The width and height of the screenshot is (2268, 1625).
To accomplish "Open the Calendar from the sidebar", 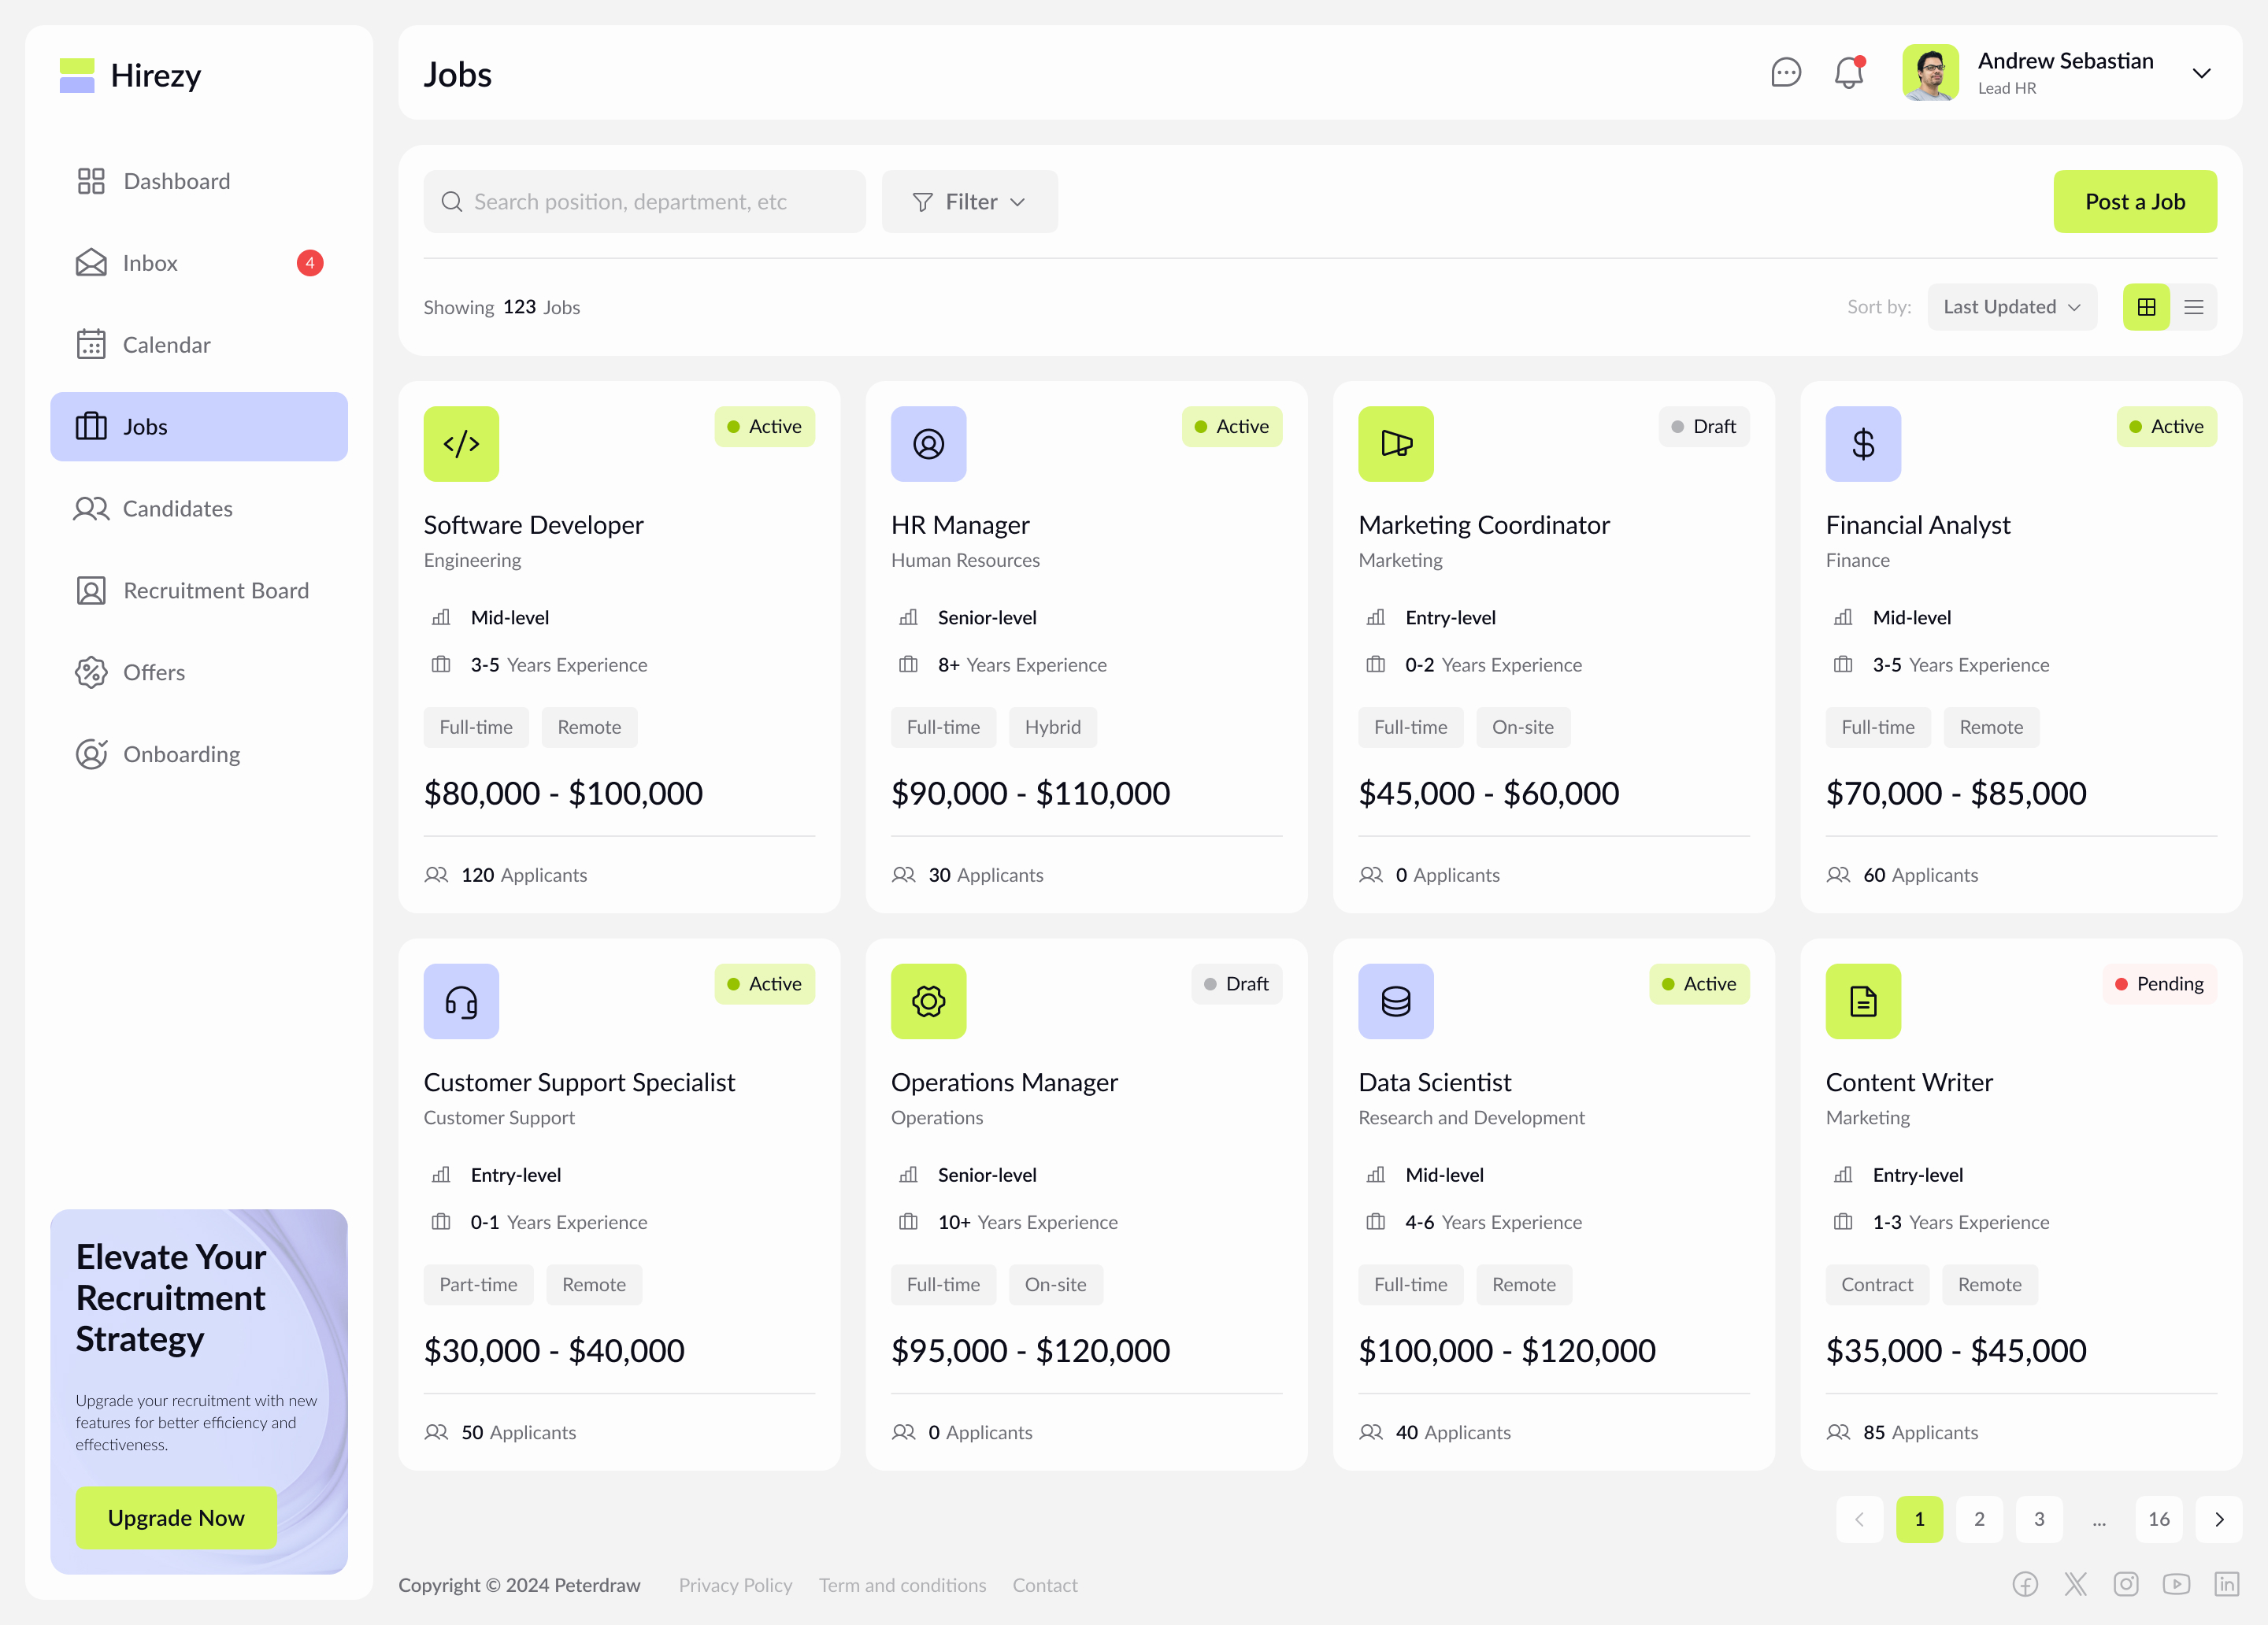I will click(166, 345).
